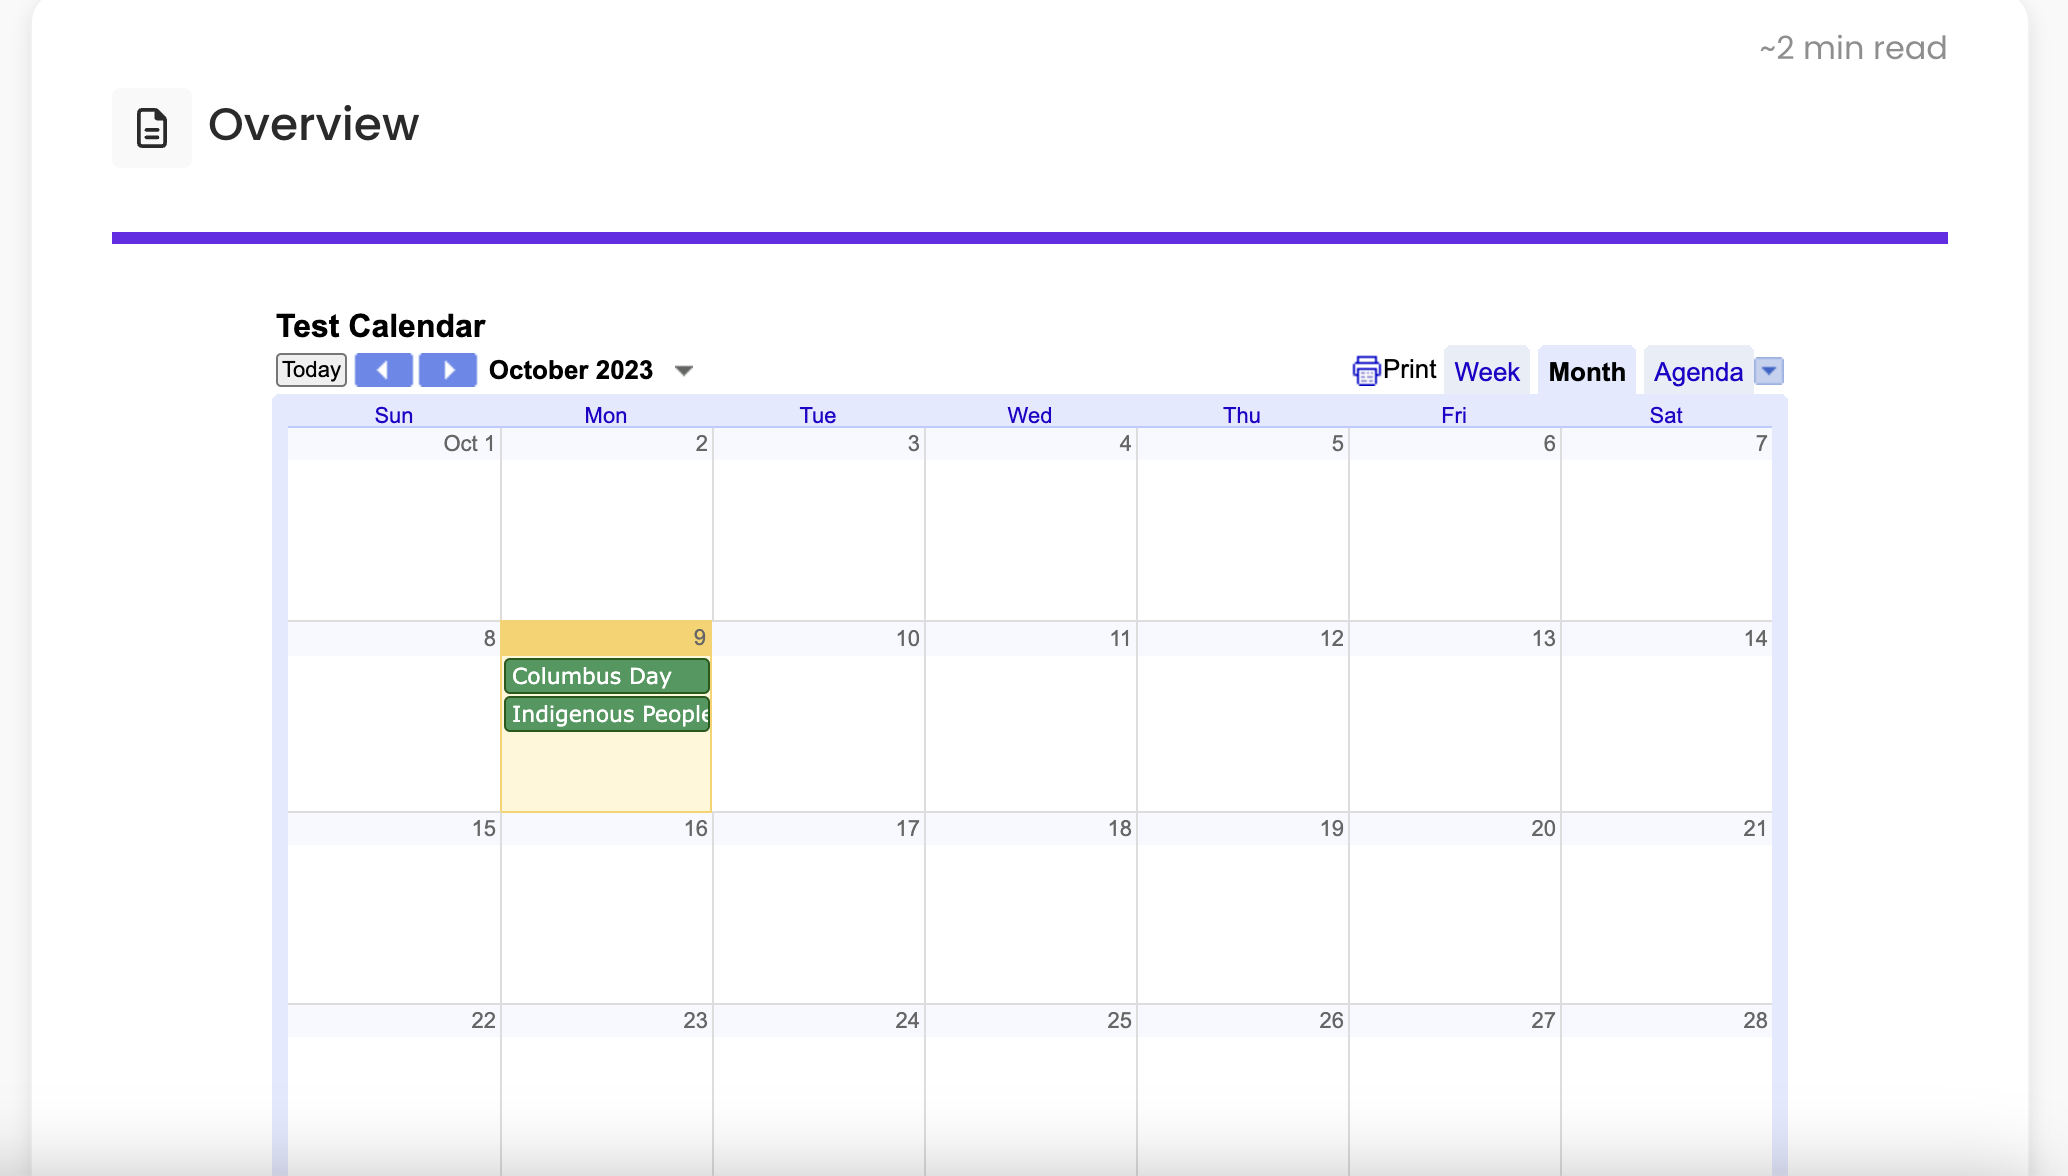
Task: Select date 14
Action: click(x=1756, y=639)
